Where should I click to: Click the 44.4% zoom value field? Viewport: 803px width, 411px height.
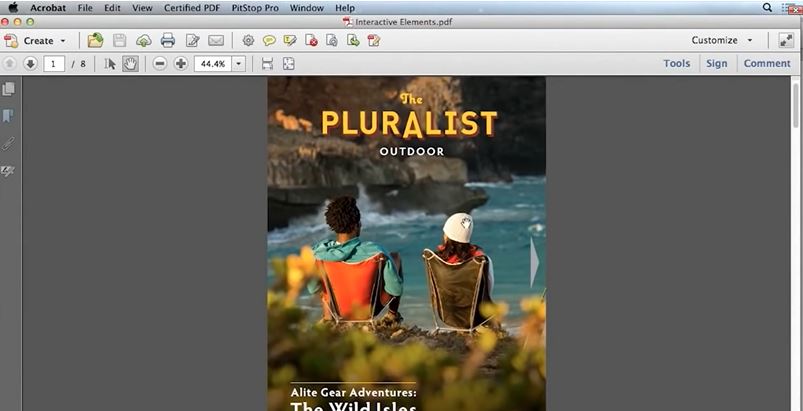tap(213, 64)
